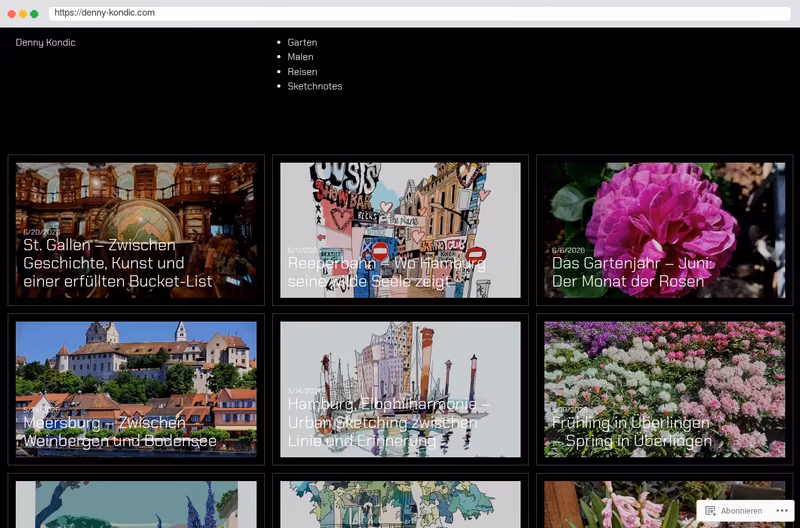Go to the Reisen category
This screenshot has height=528, width=800.
[302, 71]
